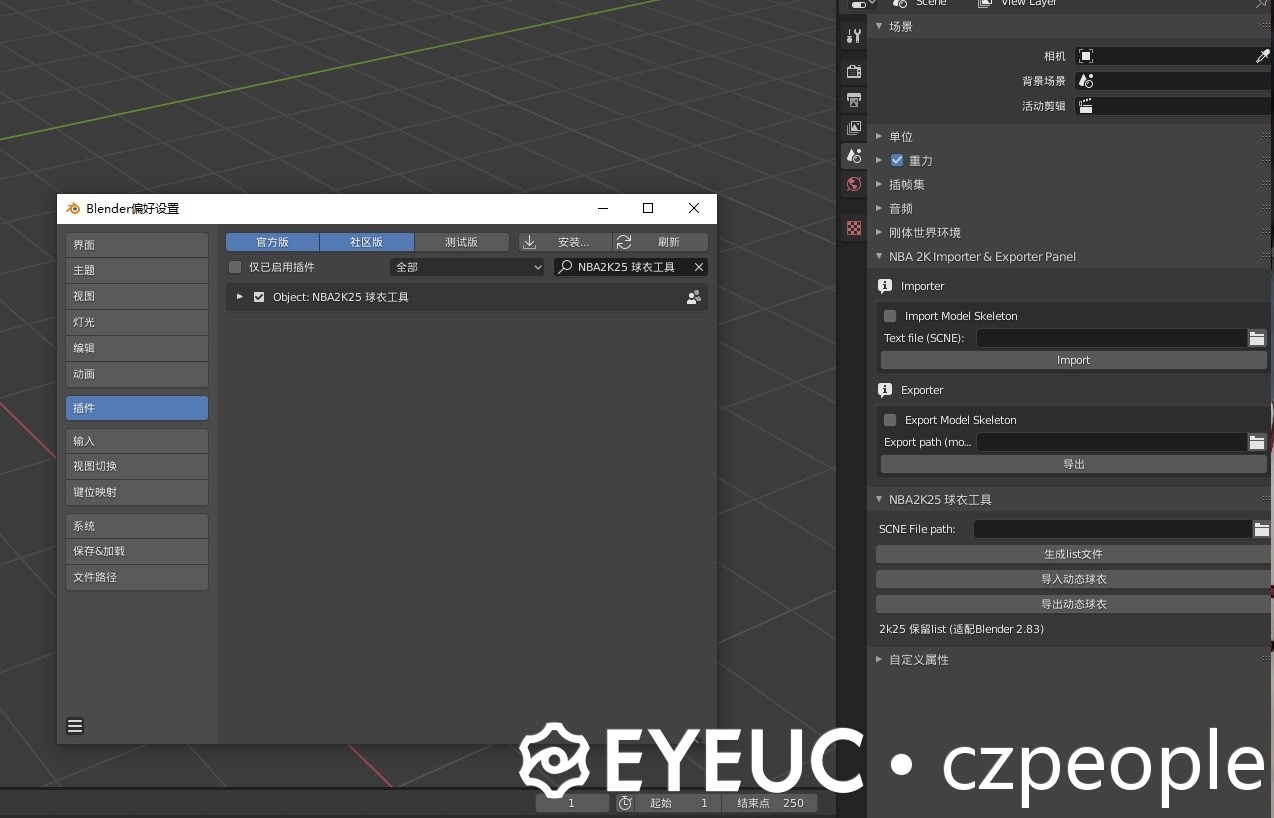This screenshot has height=818, width=1274.
Task: Uncheck the 重力 checkbox
Action: pos(896,160)
